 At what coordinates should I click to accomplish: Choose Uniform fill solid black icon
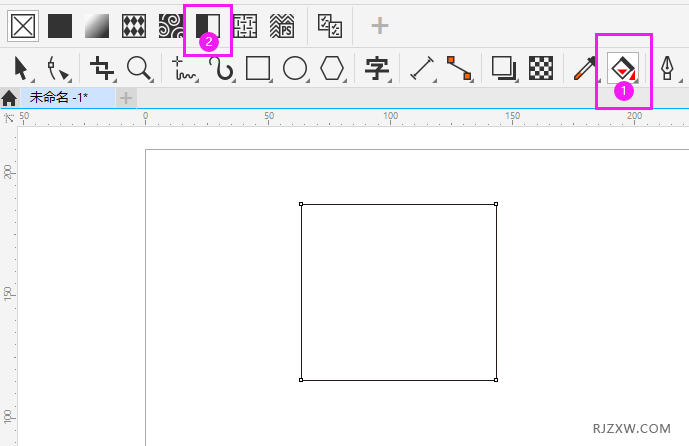click(60, 26)
